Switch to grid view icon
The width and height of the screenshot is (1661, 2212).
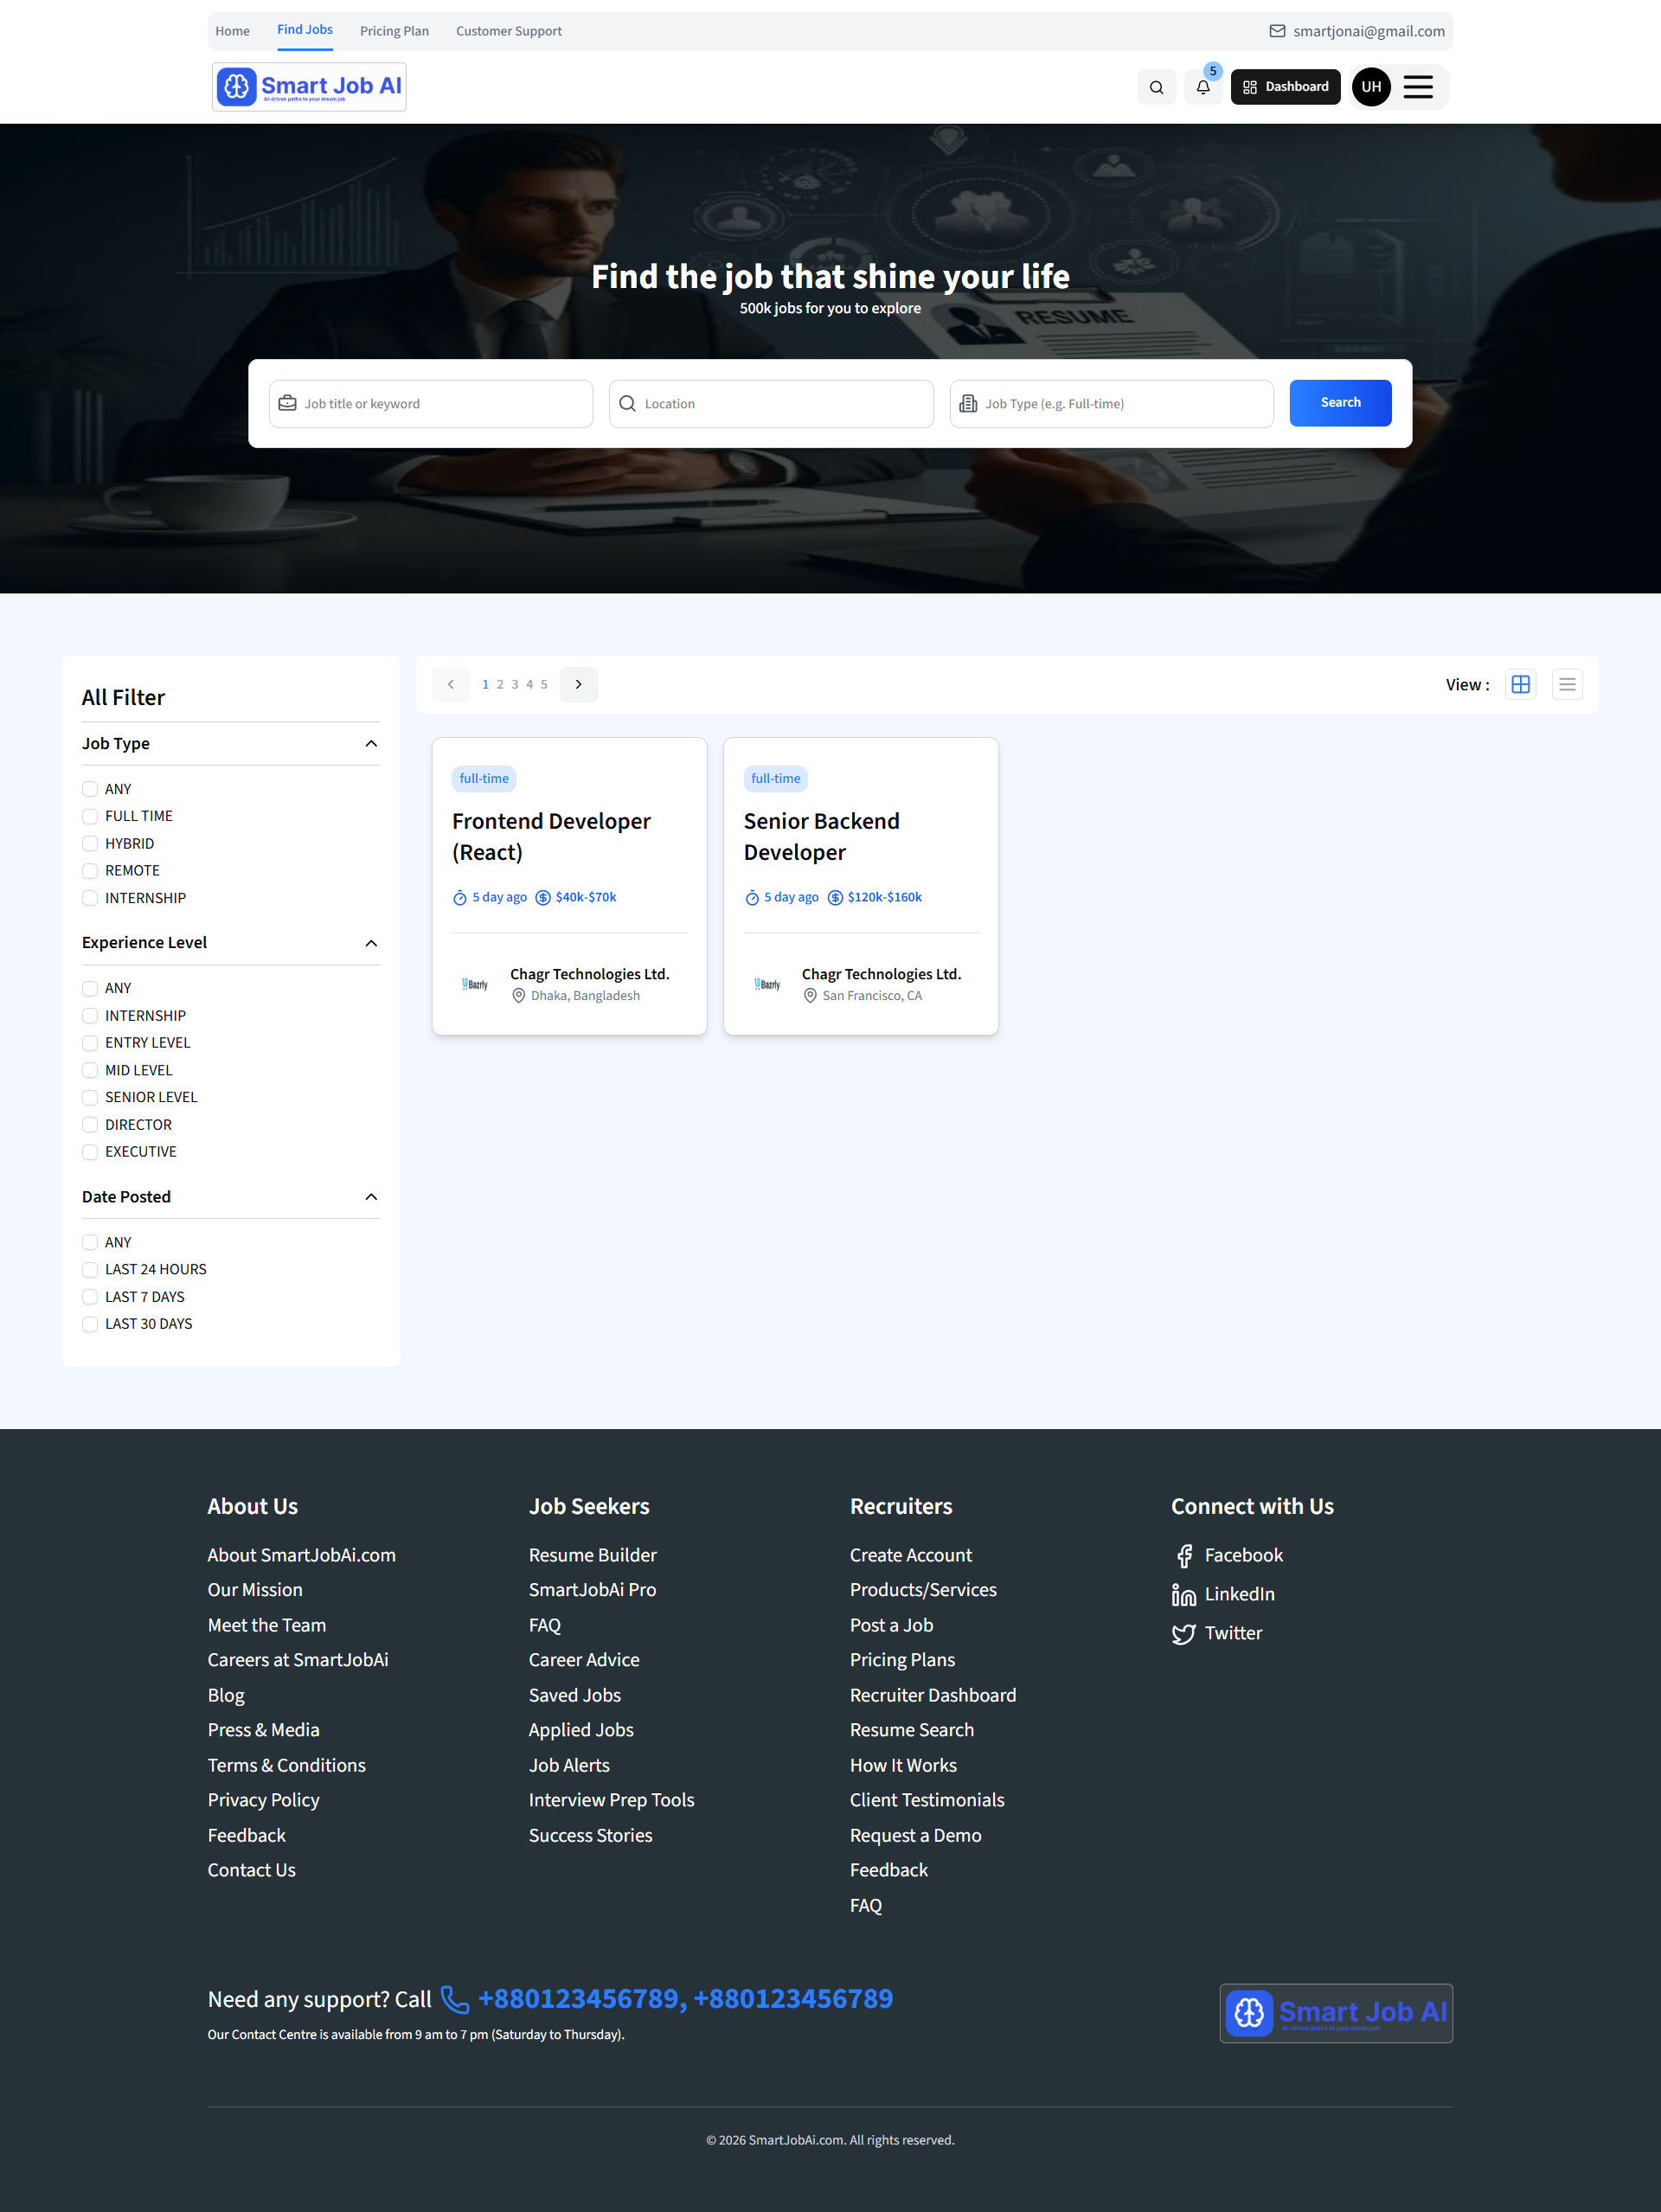click(1520, 684)
